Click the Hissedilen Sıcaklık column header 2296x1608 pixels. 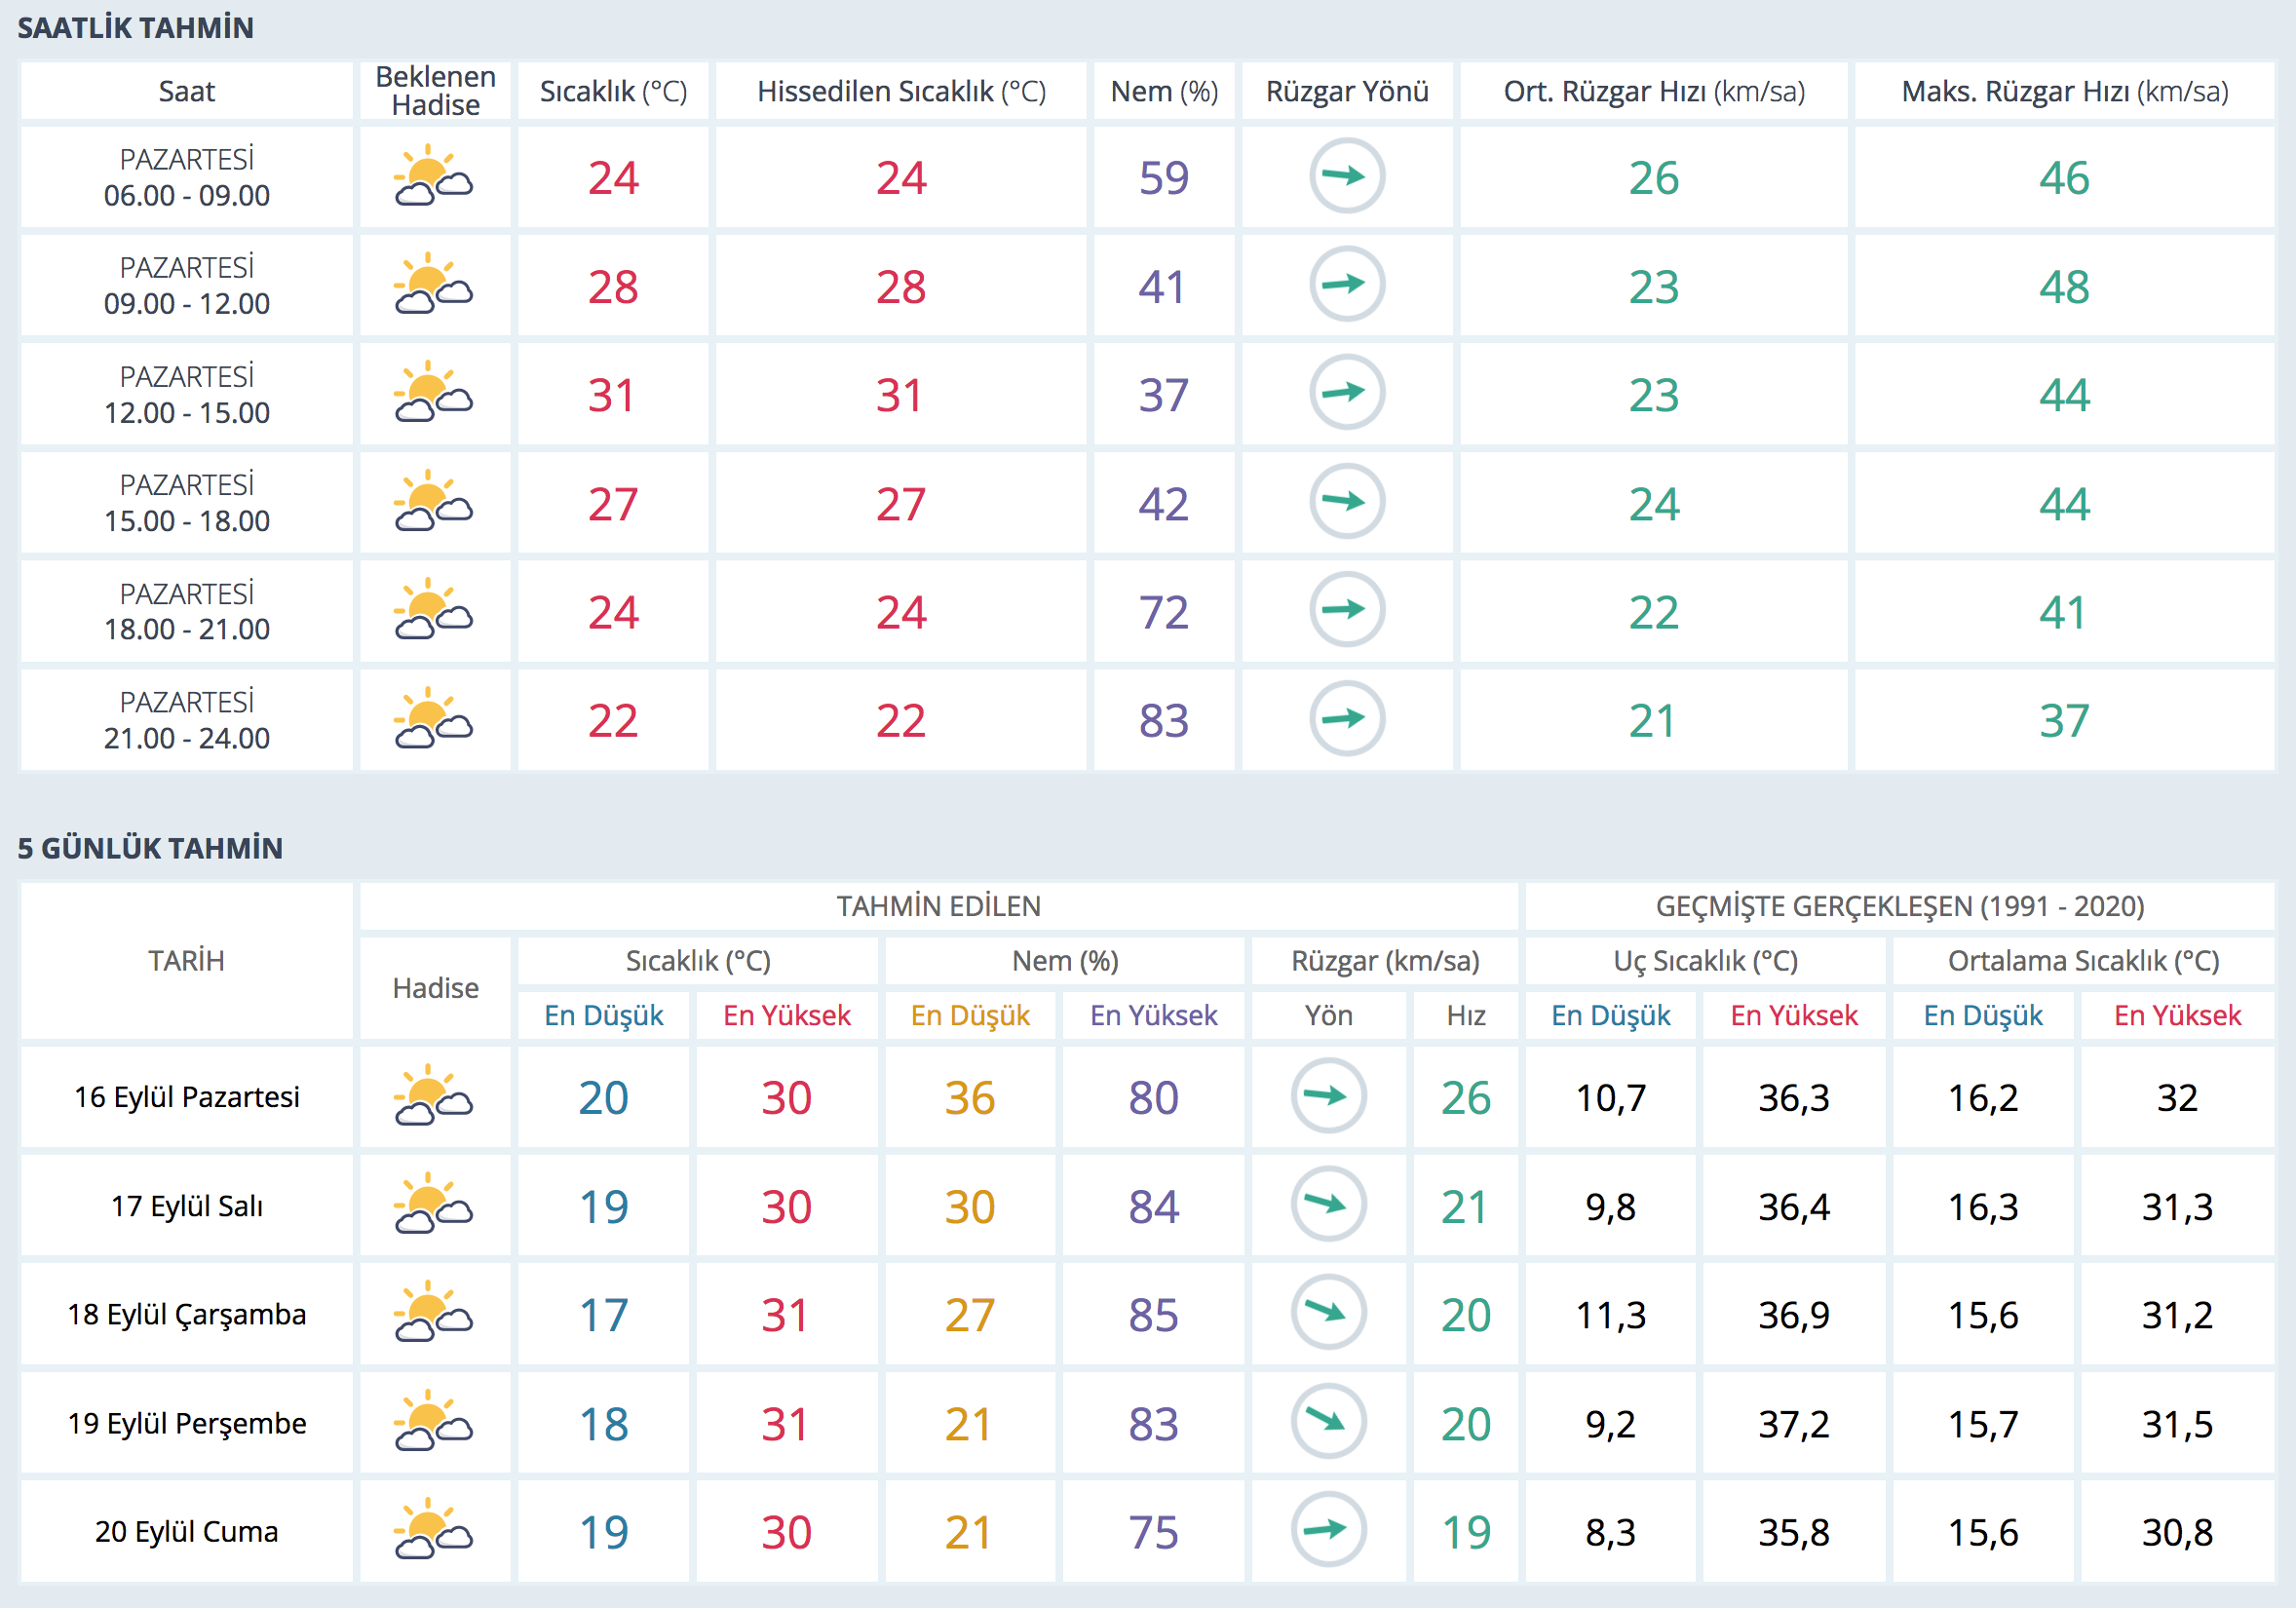click(901, 92)
